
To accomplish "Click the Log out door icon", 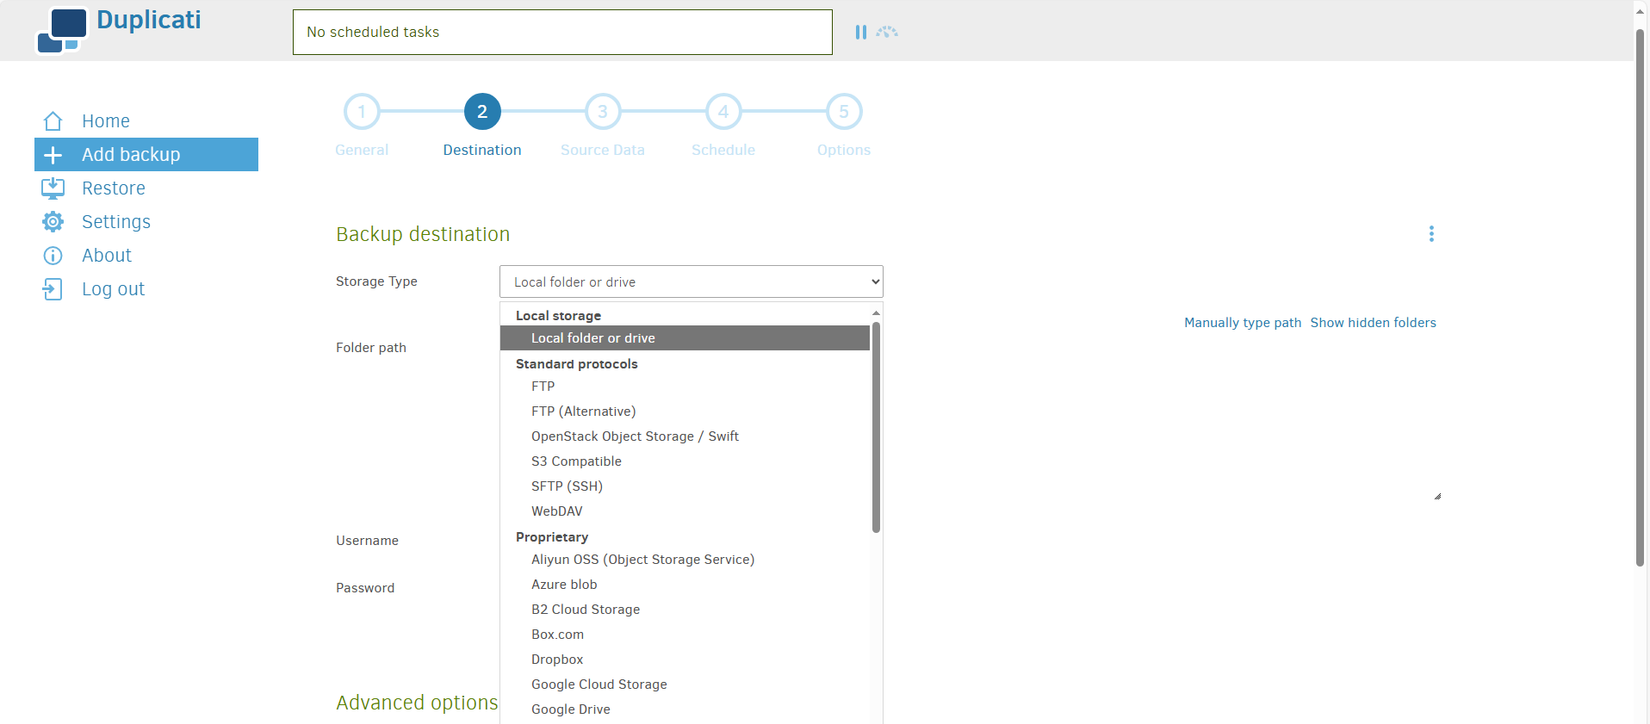I will coord(52,289).
